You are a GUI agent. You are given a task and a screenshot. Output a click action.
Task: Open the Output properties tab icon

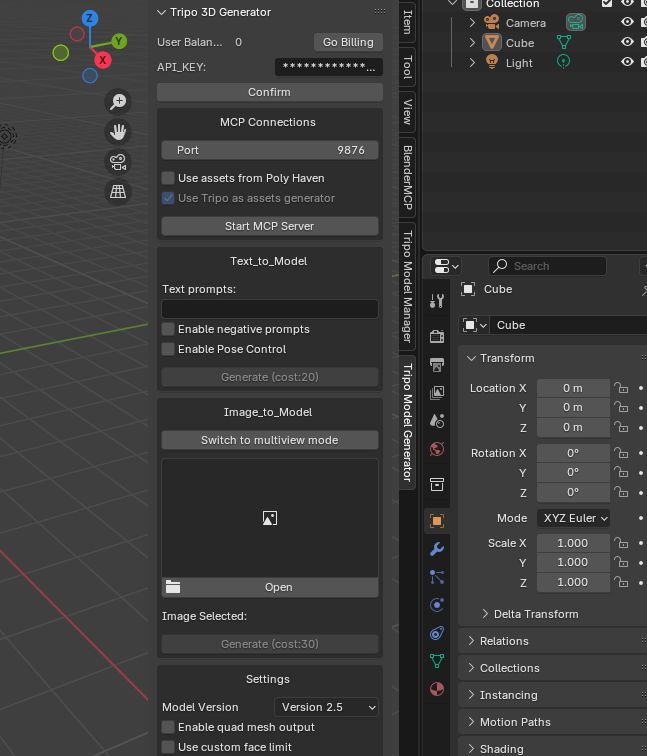pos(437,364)
